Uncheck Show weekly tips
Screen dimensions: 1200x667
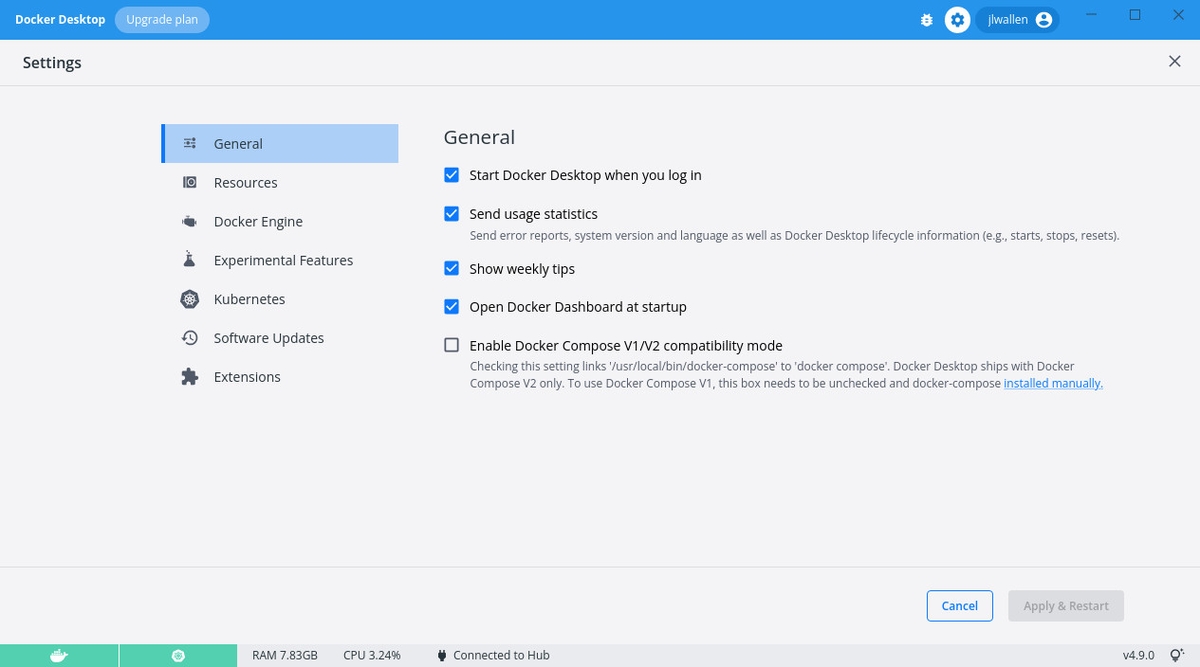[x=451, y=269]
